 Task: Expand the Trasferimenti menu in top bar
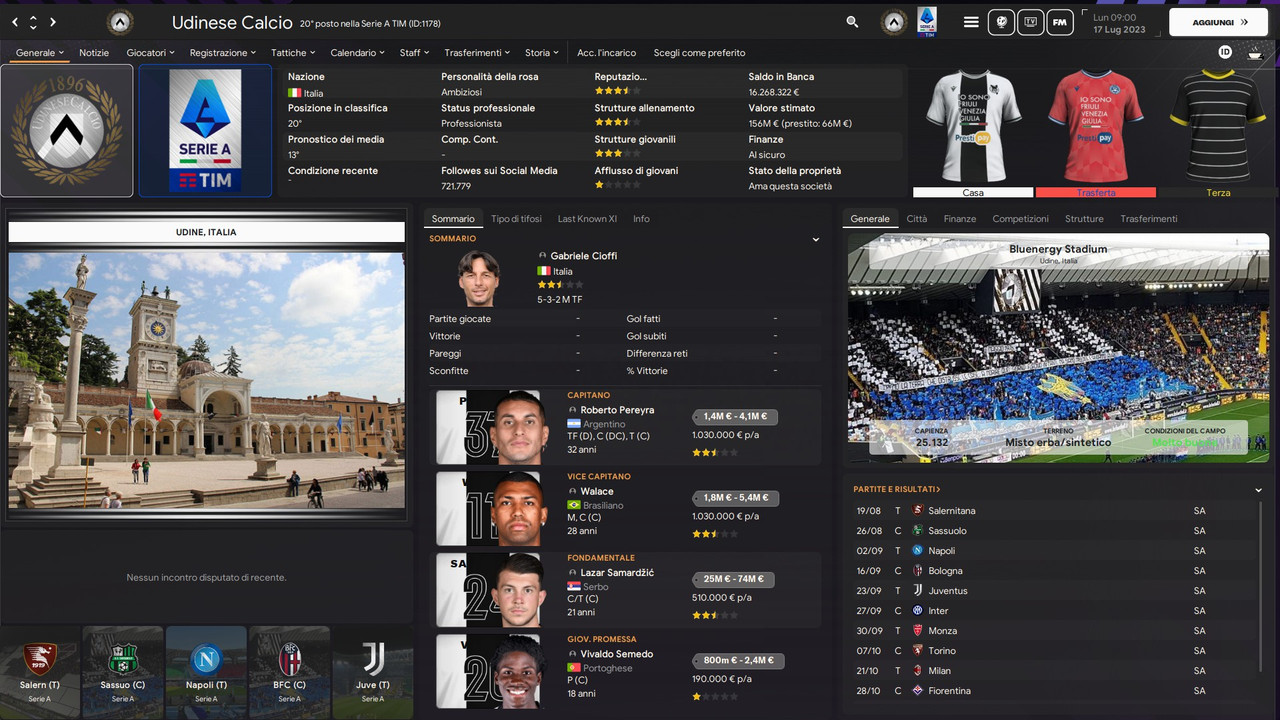(x=477, y=52)
